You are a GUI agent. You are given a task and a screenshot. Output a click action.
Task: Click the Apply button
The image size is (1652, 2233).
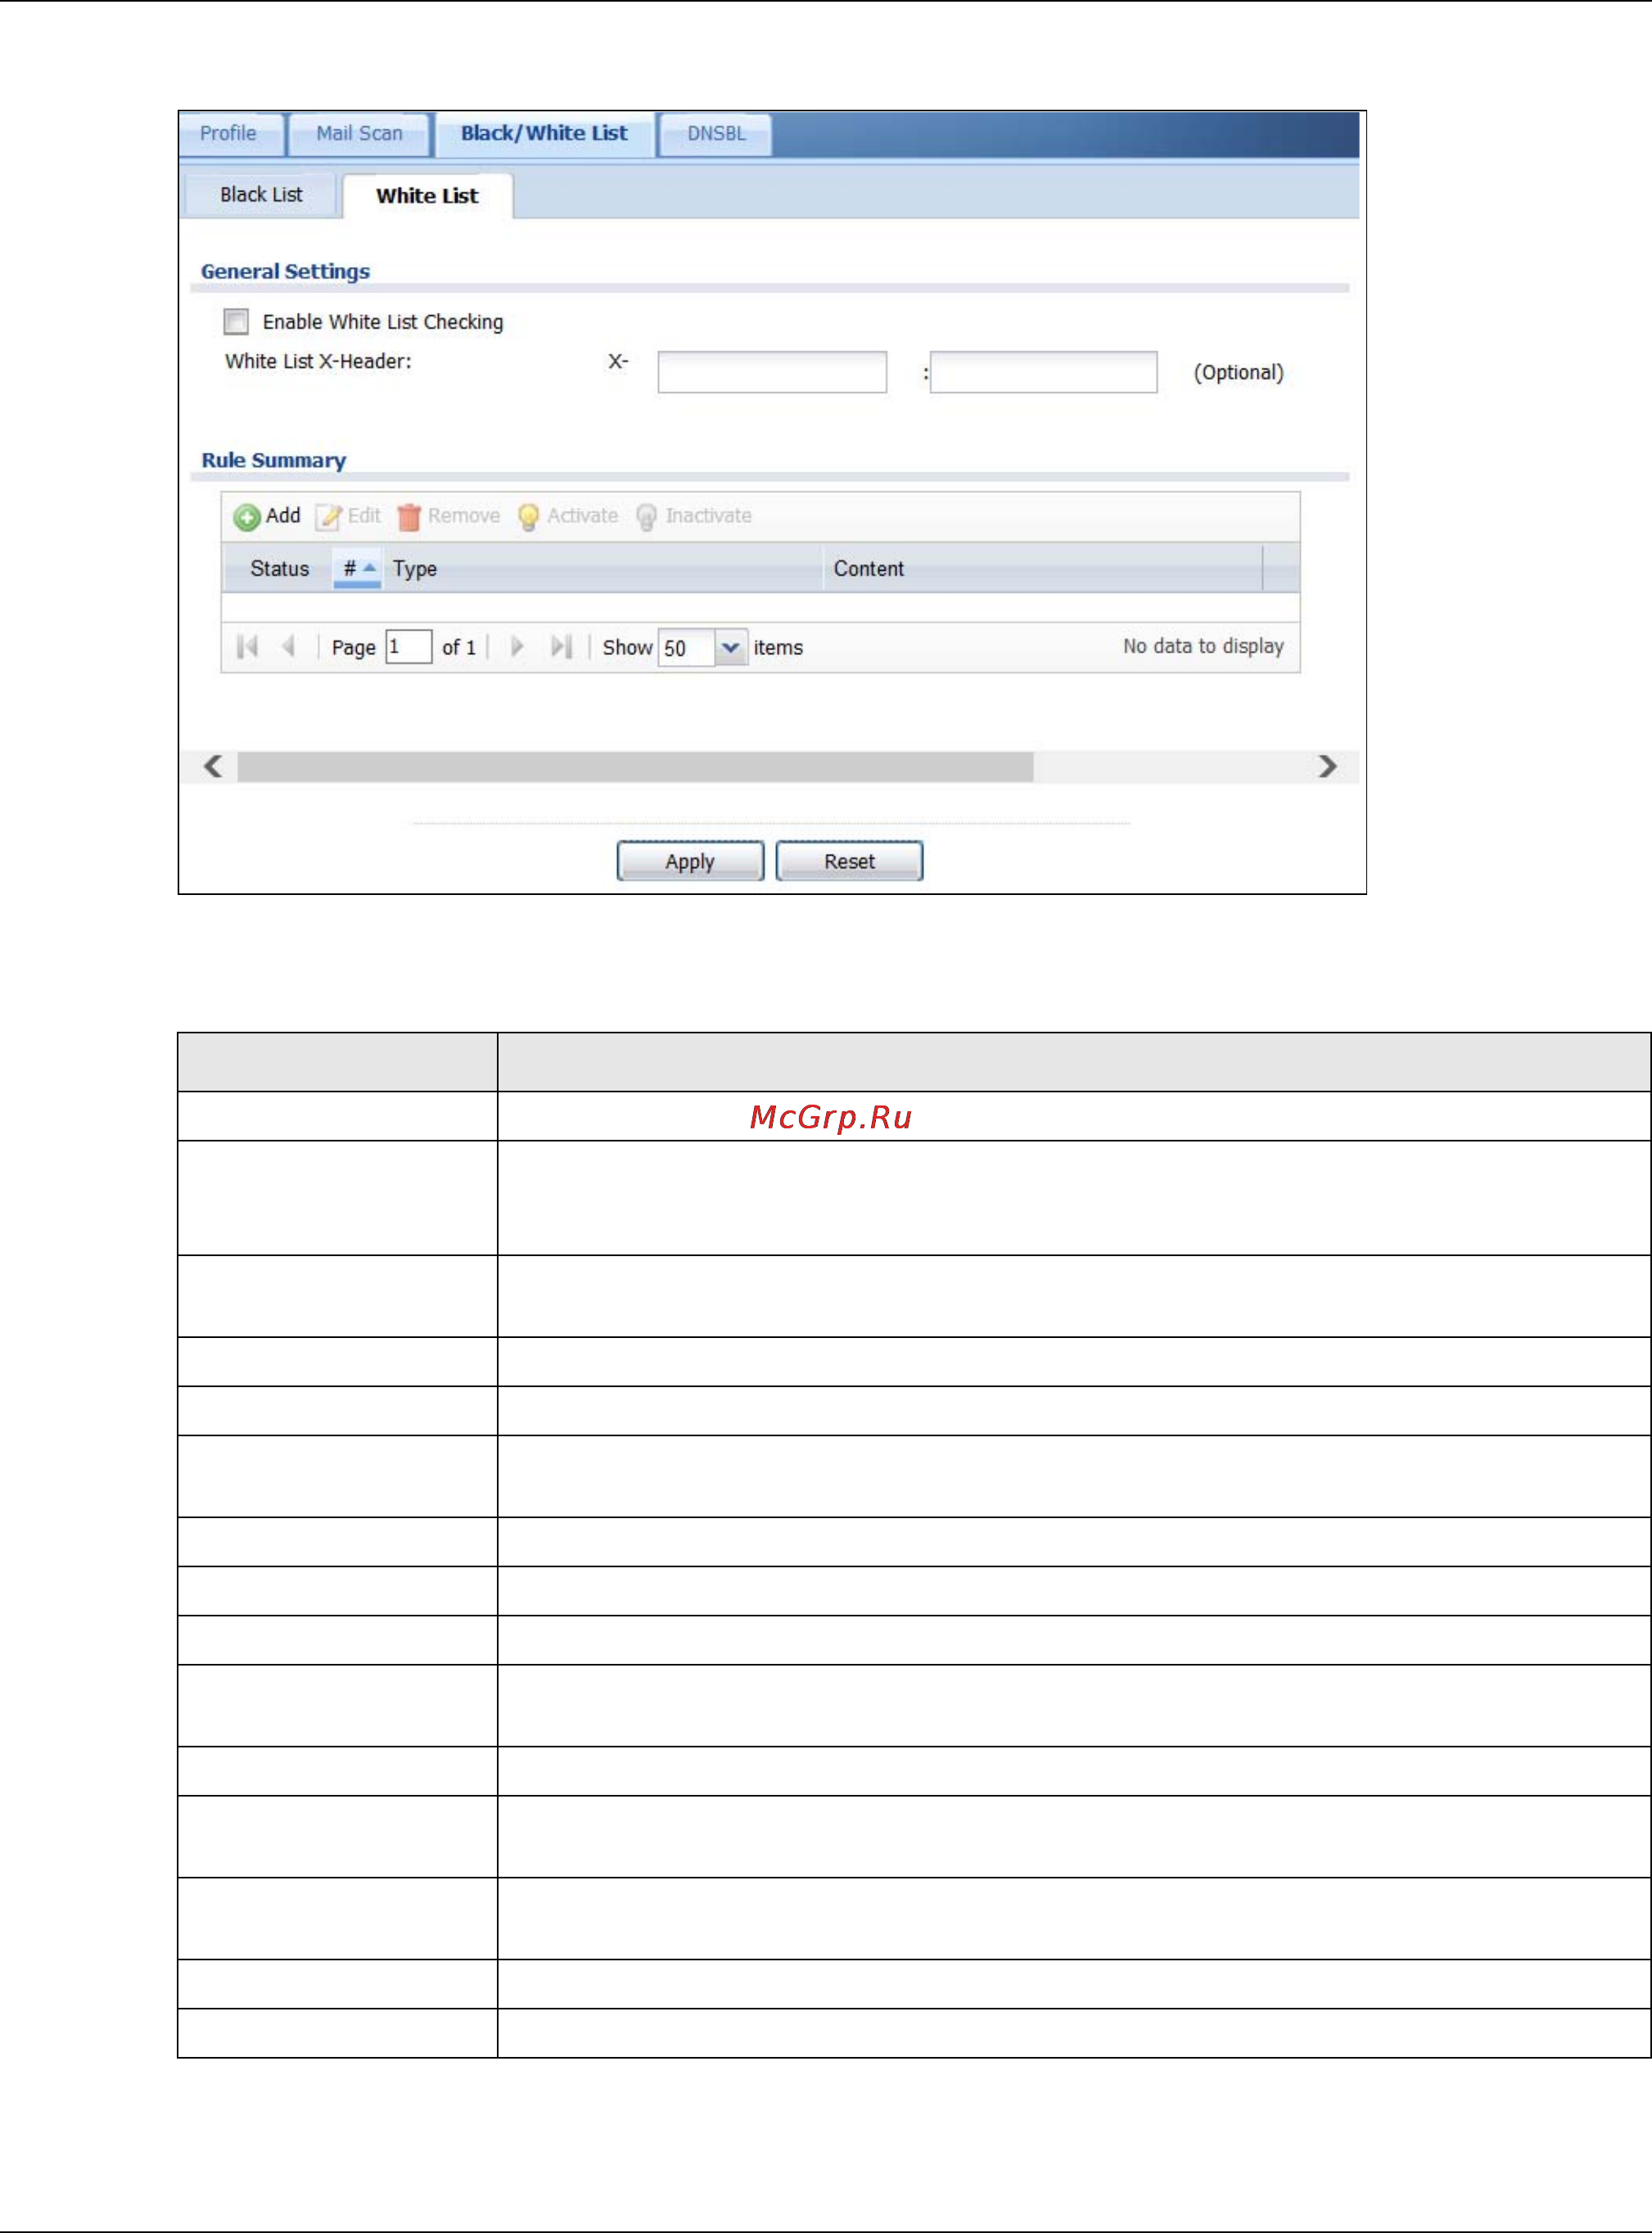click(x=690, y=862)
